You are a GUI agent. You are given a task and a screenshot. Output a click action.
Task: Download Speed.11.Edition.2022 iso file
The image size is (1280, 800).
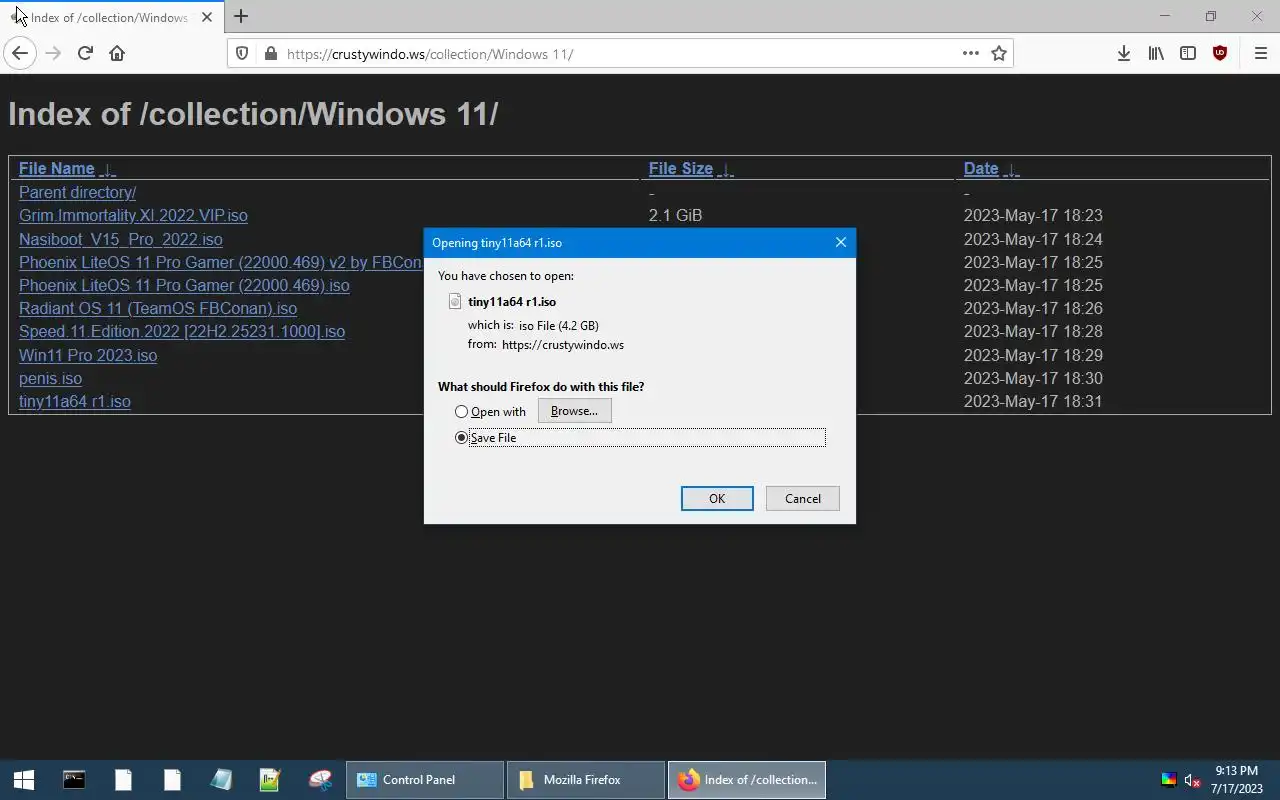(182, 331)
